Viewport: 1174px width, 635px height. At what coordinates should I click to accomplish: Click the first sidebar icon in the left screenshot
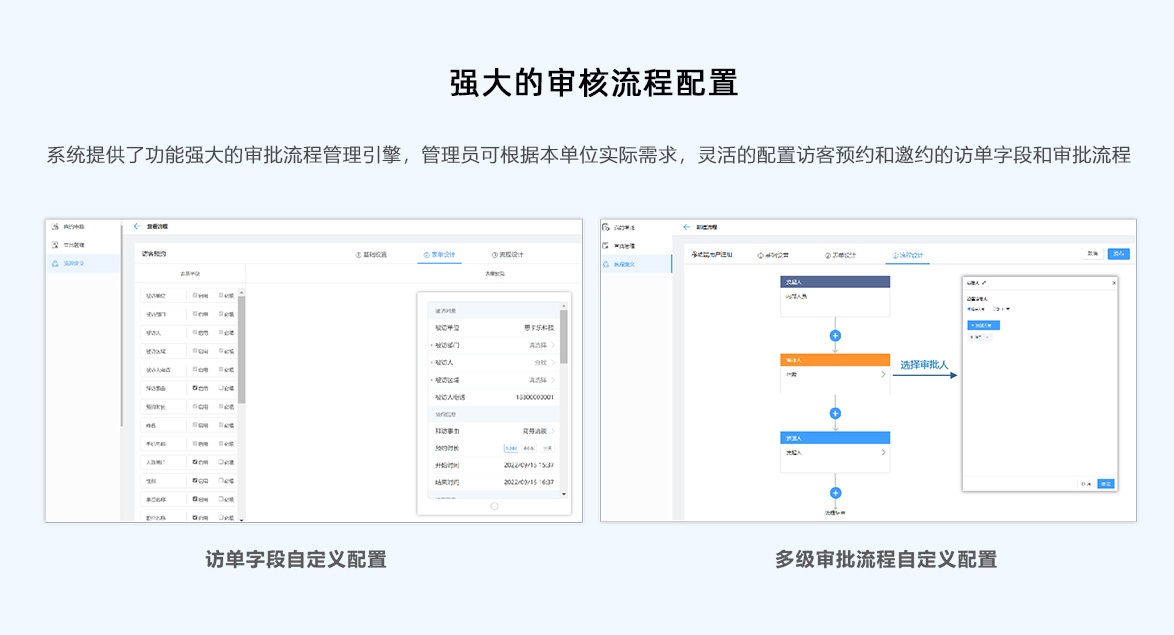click(x=56, y=227)
